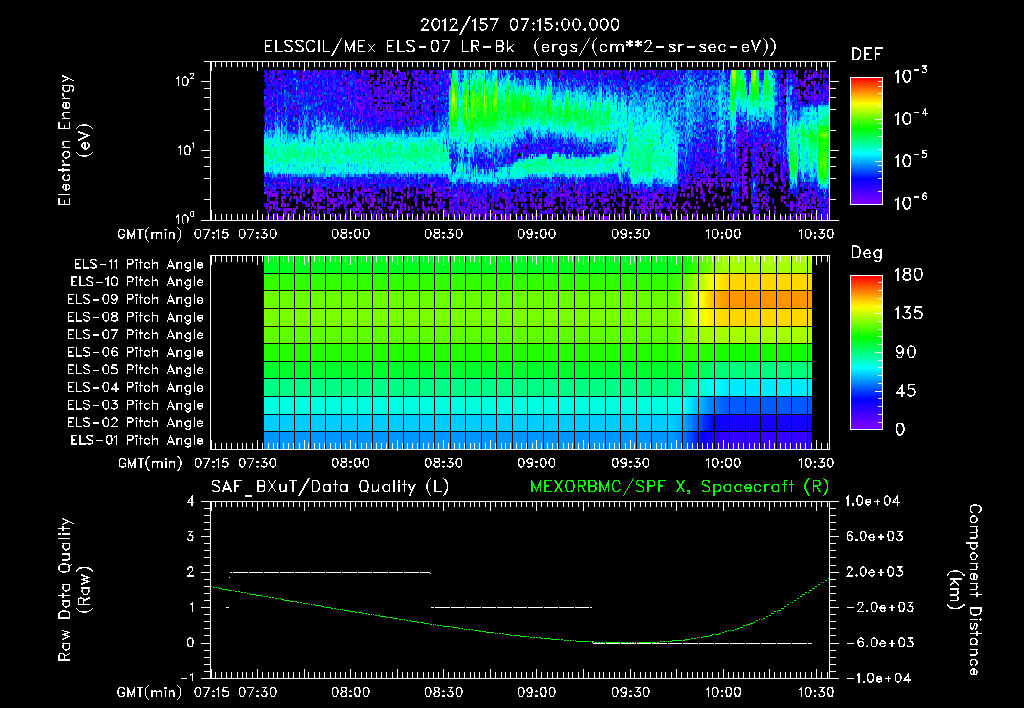Click the 135 value on Deg scale
This screenshot has width=1024, height=708.
click(x=908, y=314)
